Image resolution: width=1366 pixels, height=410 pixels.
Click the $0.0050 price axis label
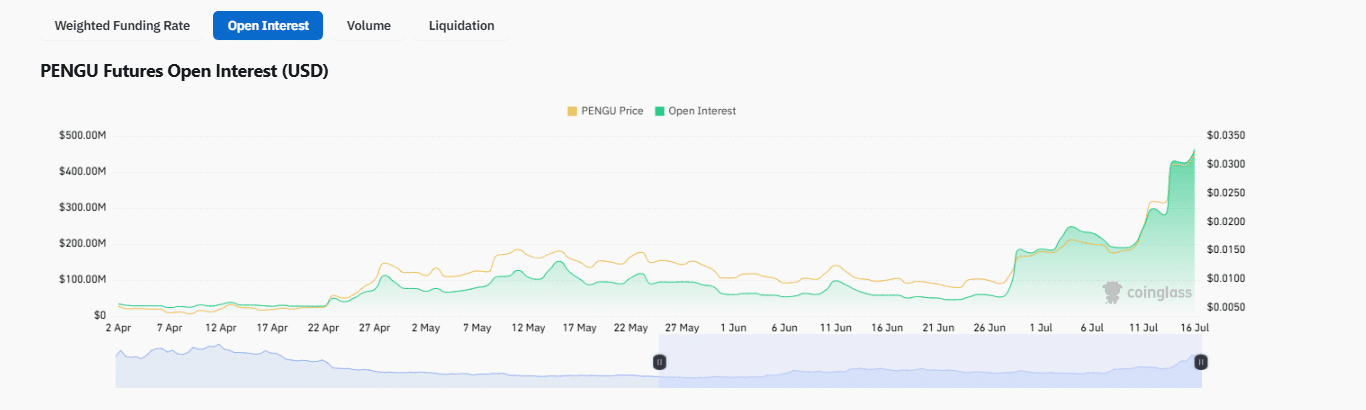[1226, 307]
